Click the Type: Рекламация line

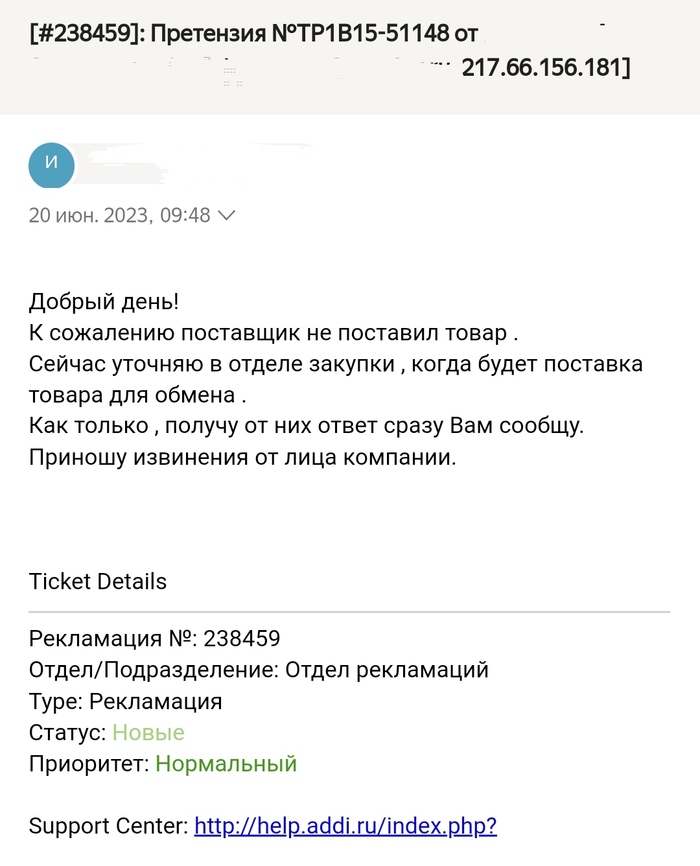click(126, 701)
